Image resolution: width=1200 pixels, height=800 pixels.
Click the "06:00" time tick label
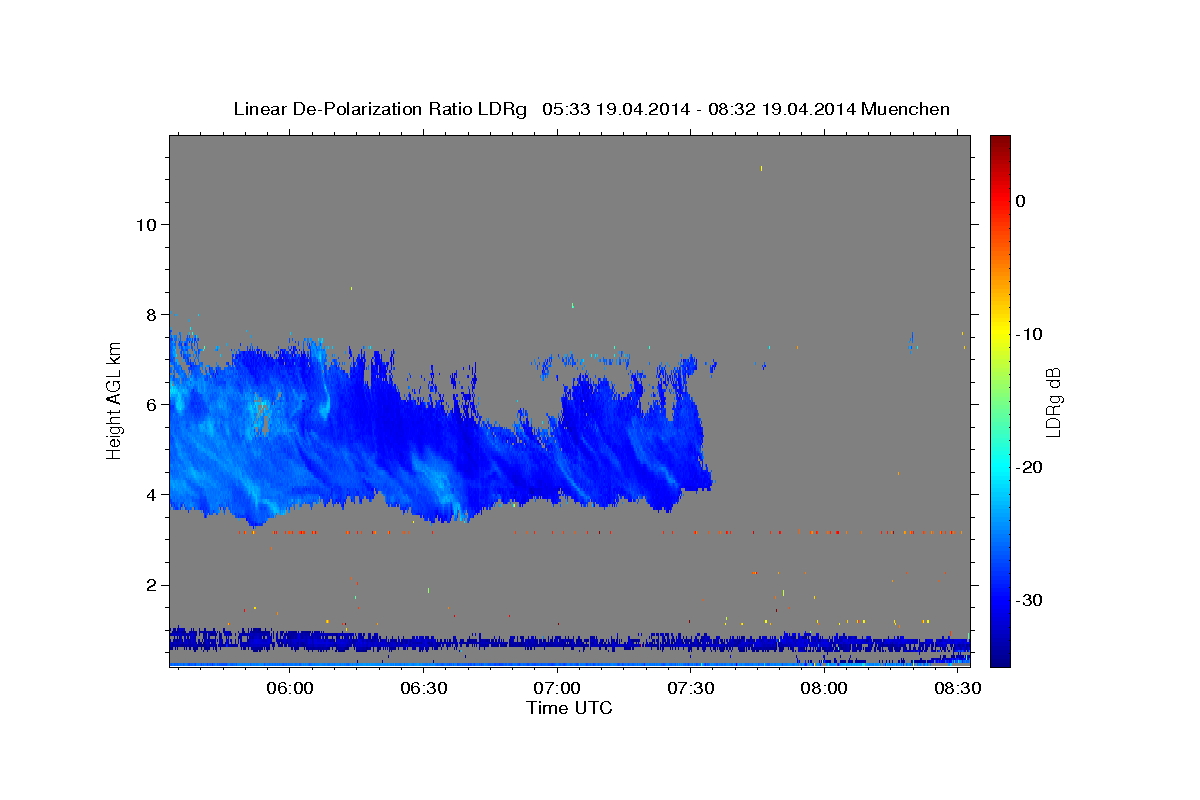click(291, 689)
